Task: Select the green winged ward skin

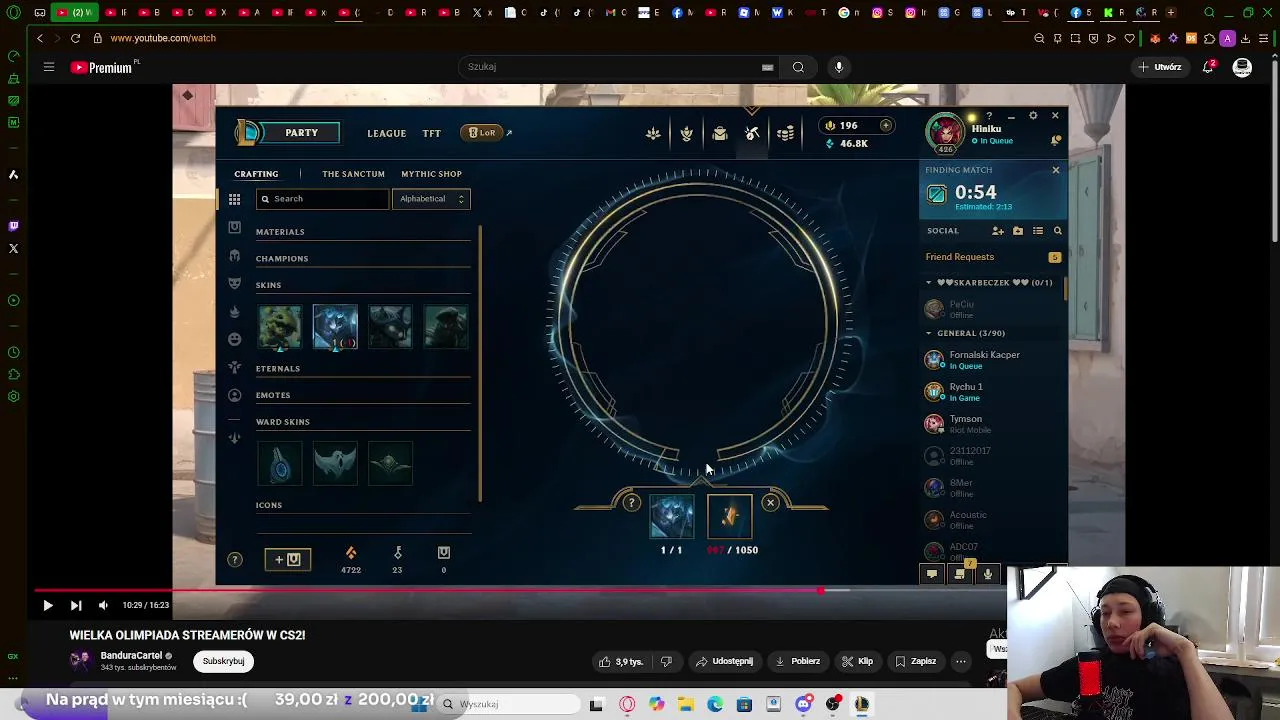Action: (x=390, y=464)
